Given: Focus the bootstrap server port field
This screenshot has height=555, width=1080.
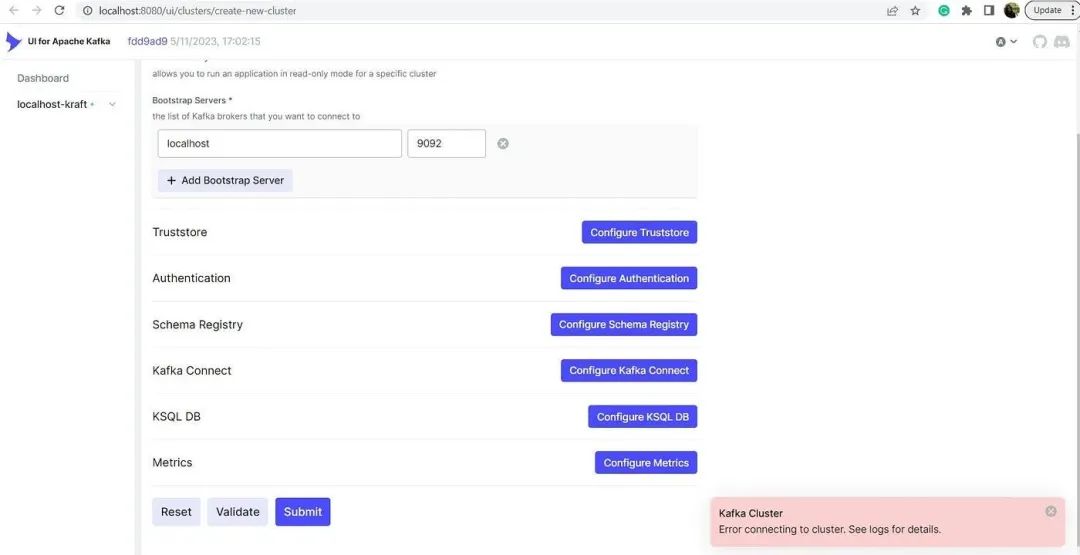Looking at the screenshot, I should click(446, 143).
